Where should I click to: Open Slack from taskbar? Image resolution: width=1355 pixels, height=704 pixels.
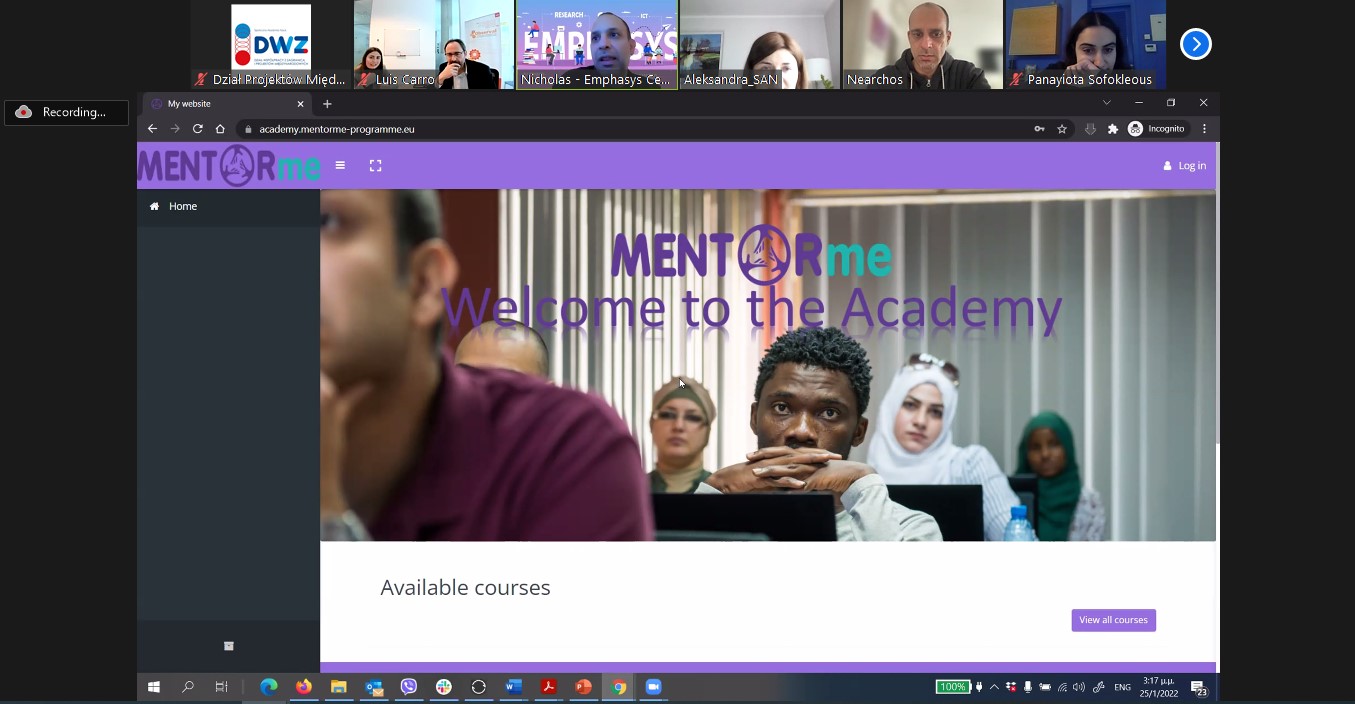click(x=444, y=687)
